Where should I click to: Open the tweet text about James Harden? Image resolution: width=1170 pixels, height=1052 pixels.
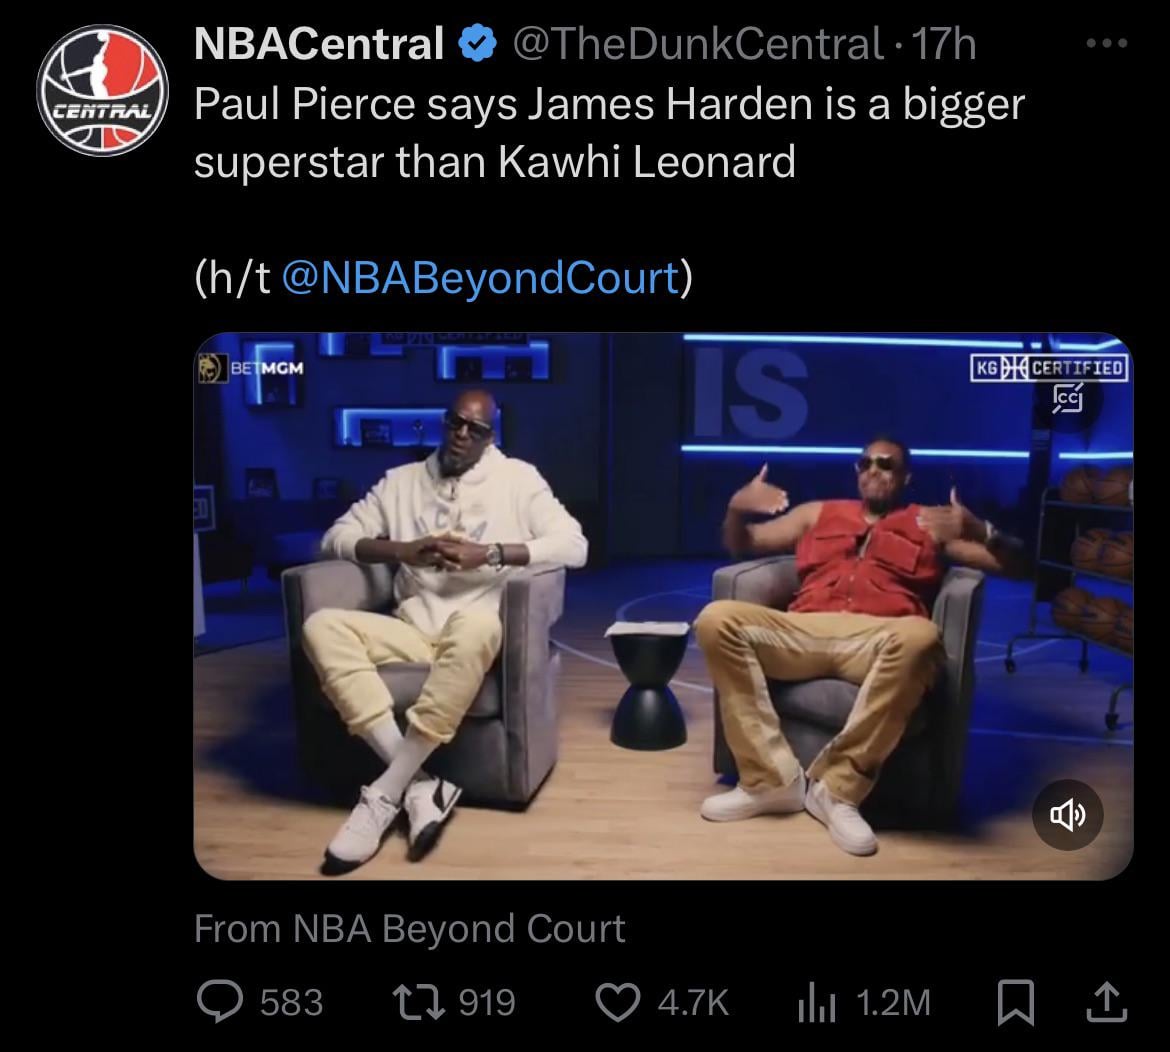click(x=610, y=132)
